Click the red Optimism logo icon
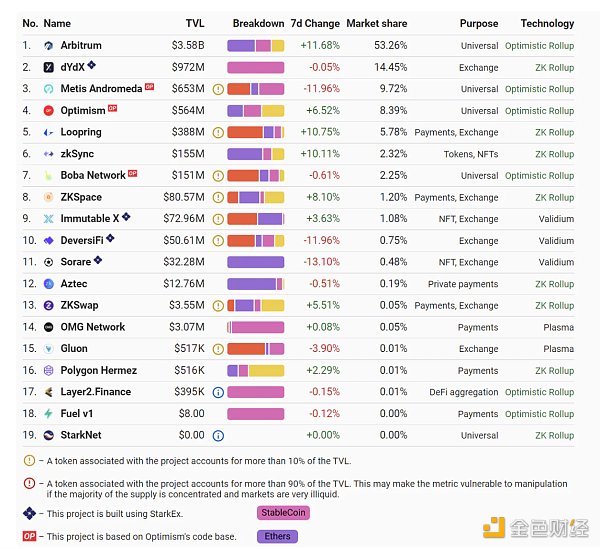600x549 pixels. [x=49, y=111]
